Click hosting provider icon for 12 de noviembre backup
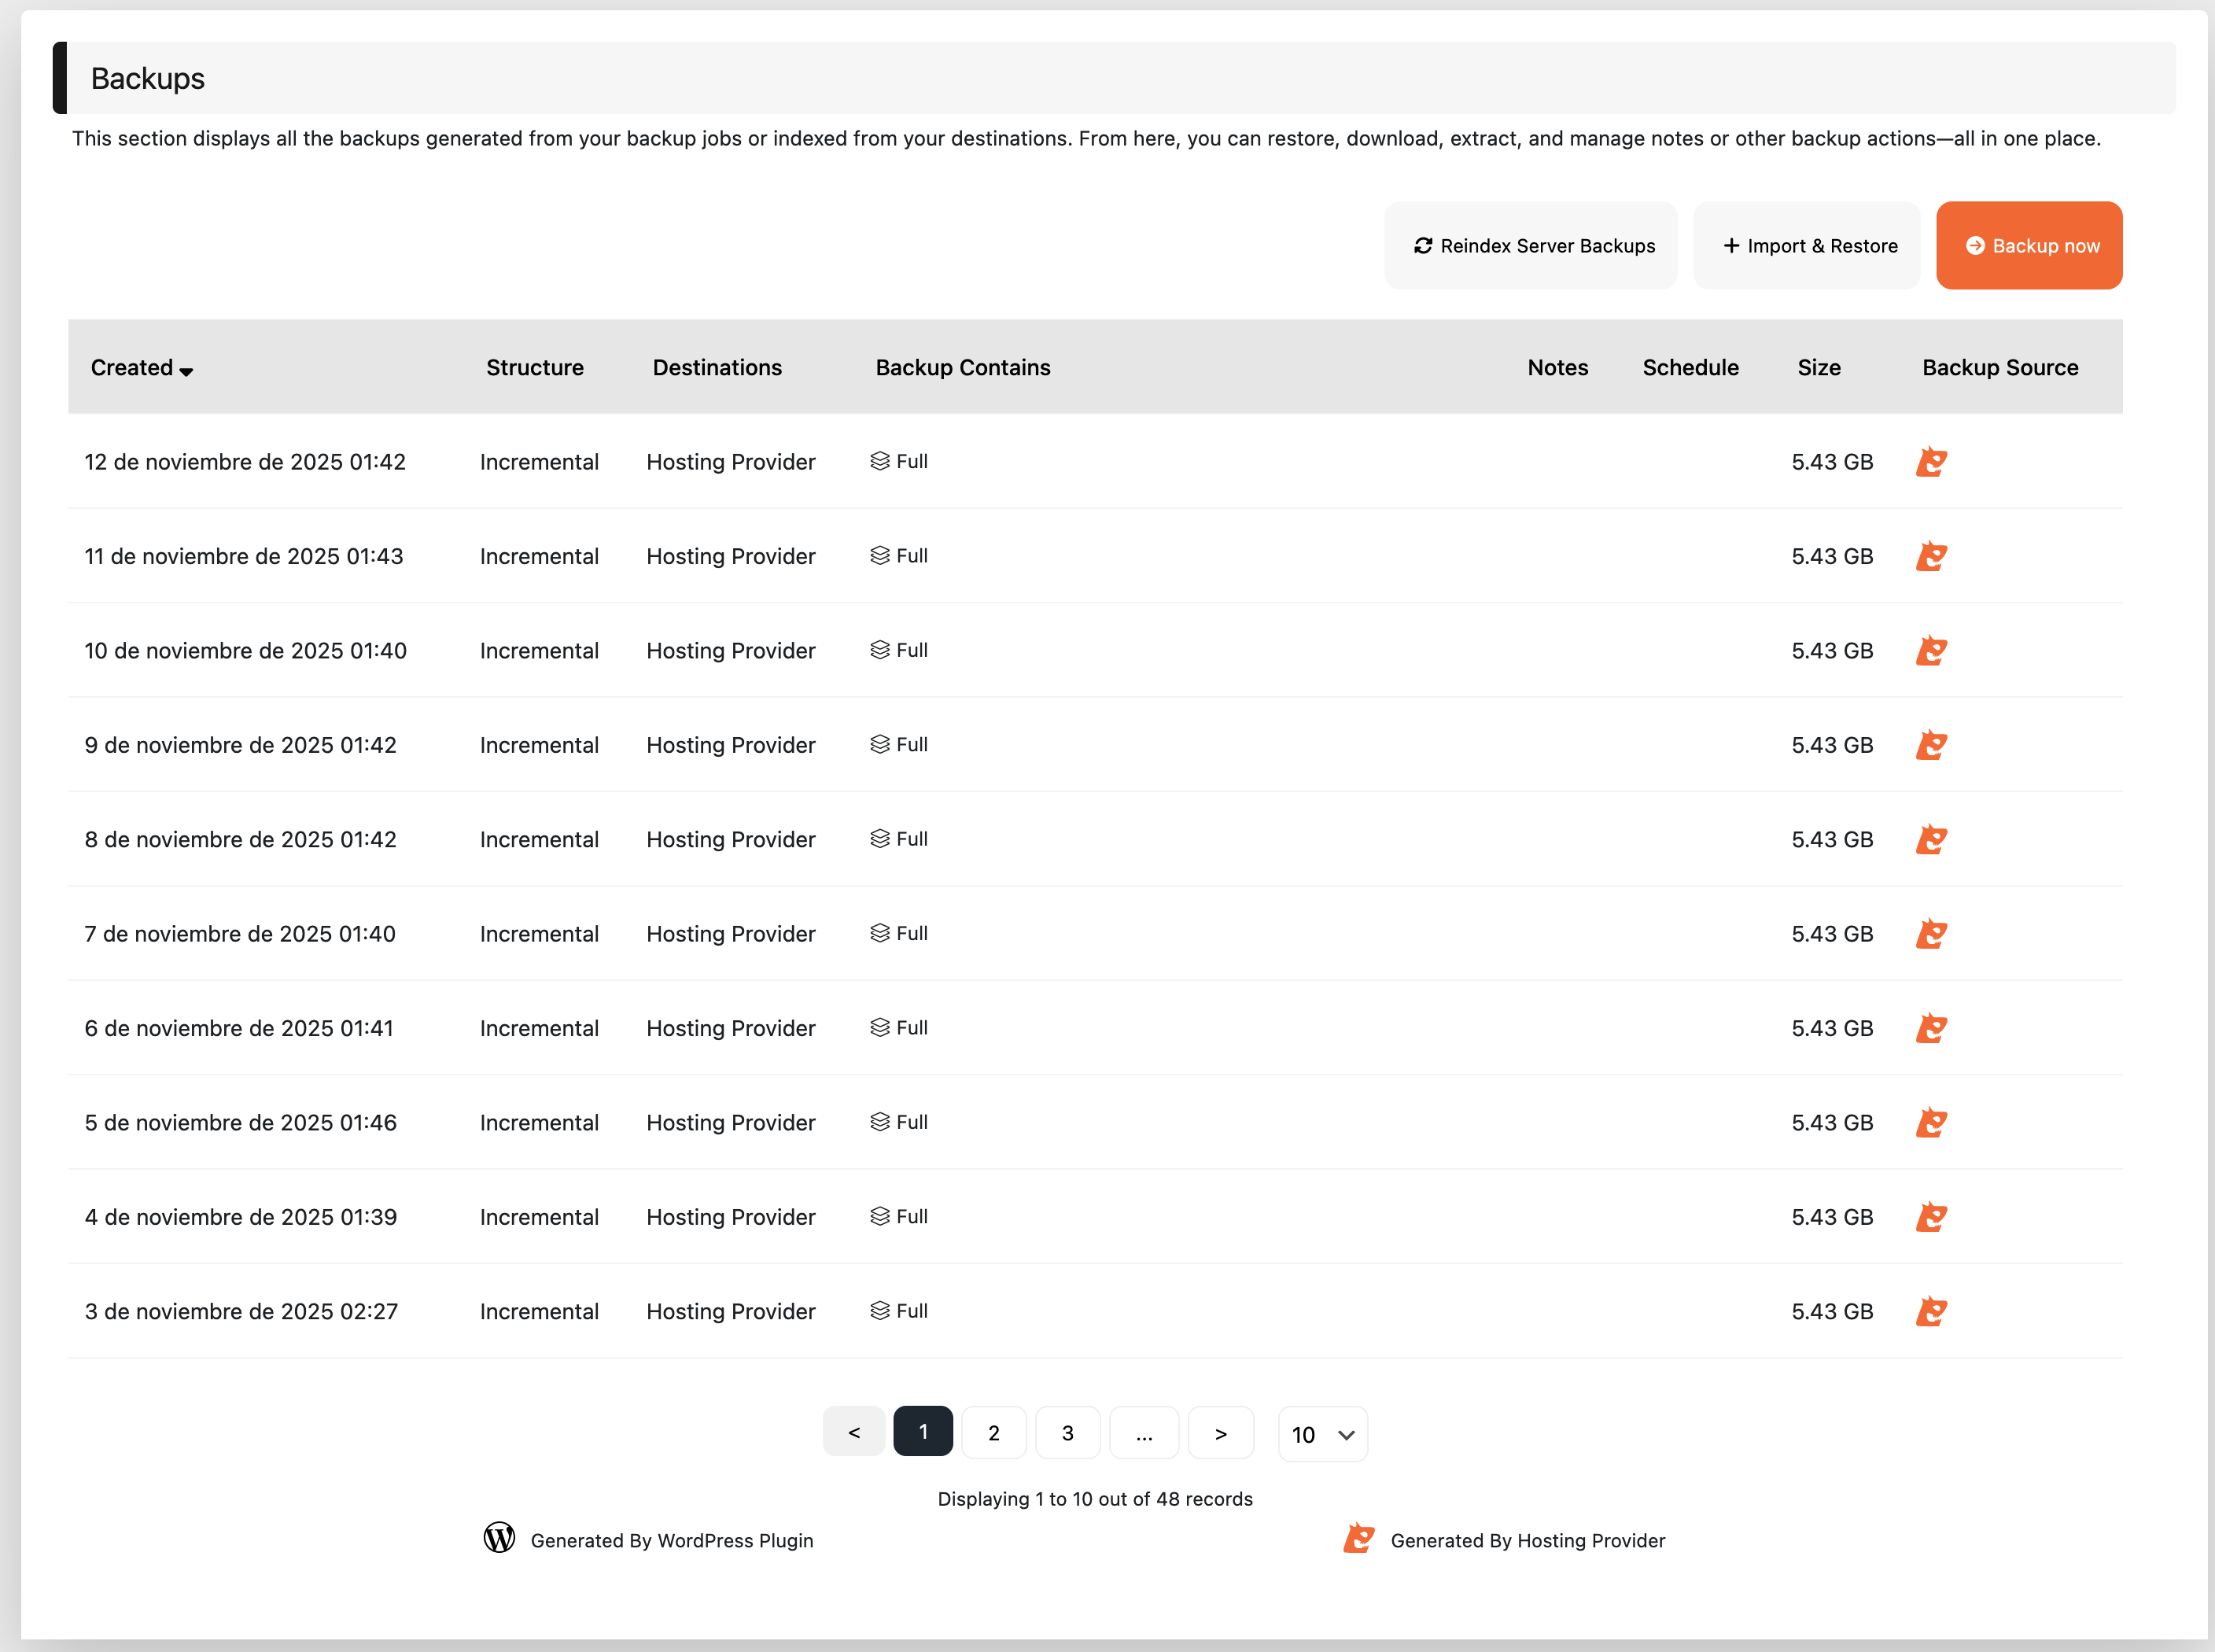Image resolution: width=2215 pixels, height=1652 pixels. click(x=1931, y=462)
